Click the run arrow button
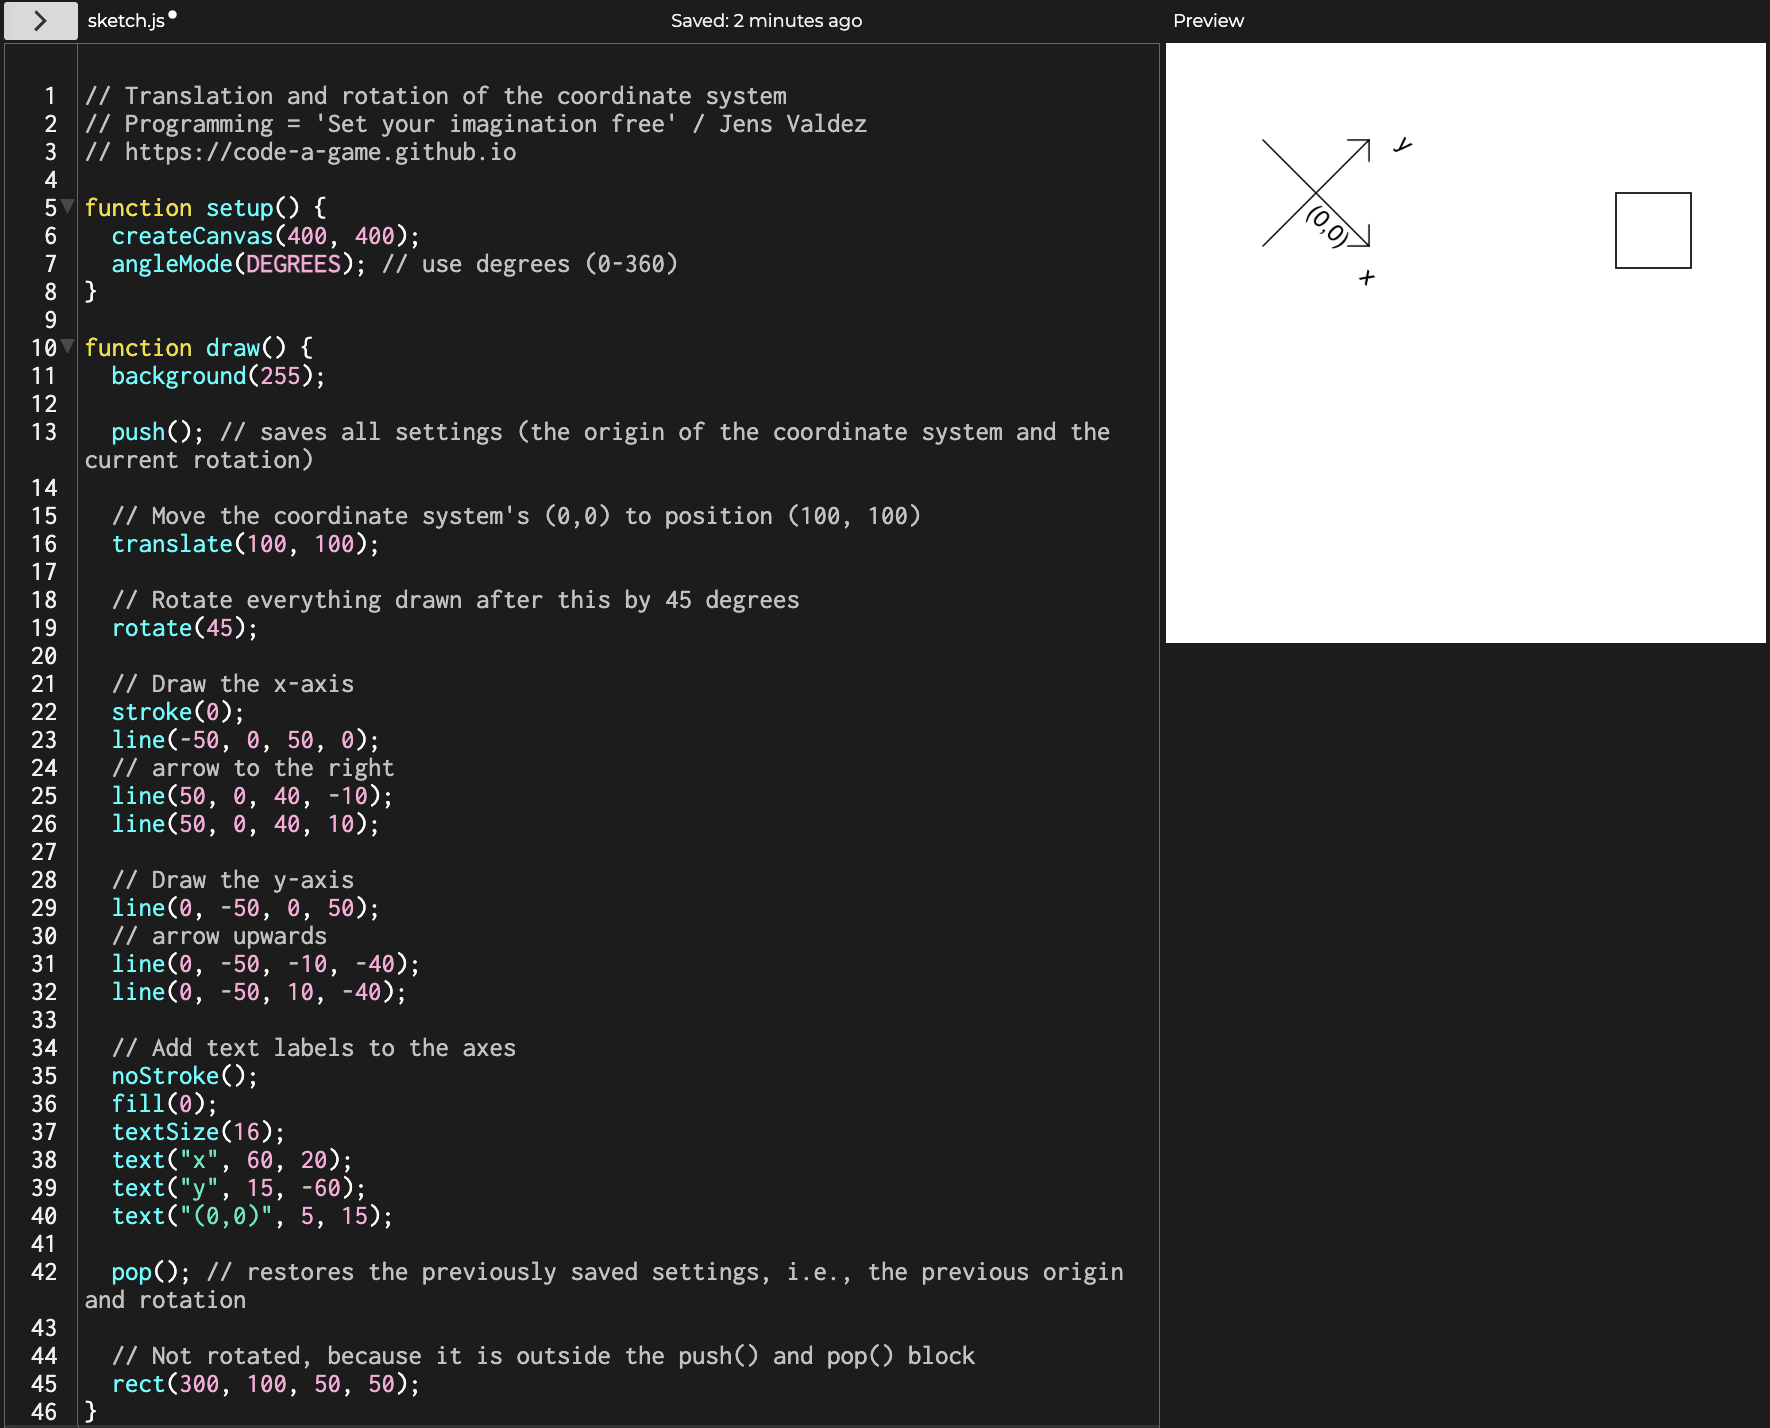 coord(40,20)
